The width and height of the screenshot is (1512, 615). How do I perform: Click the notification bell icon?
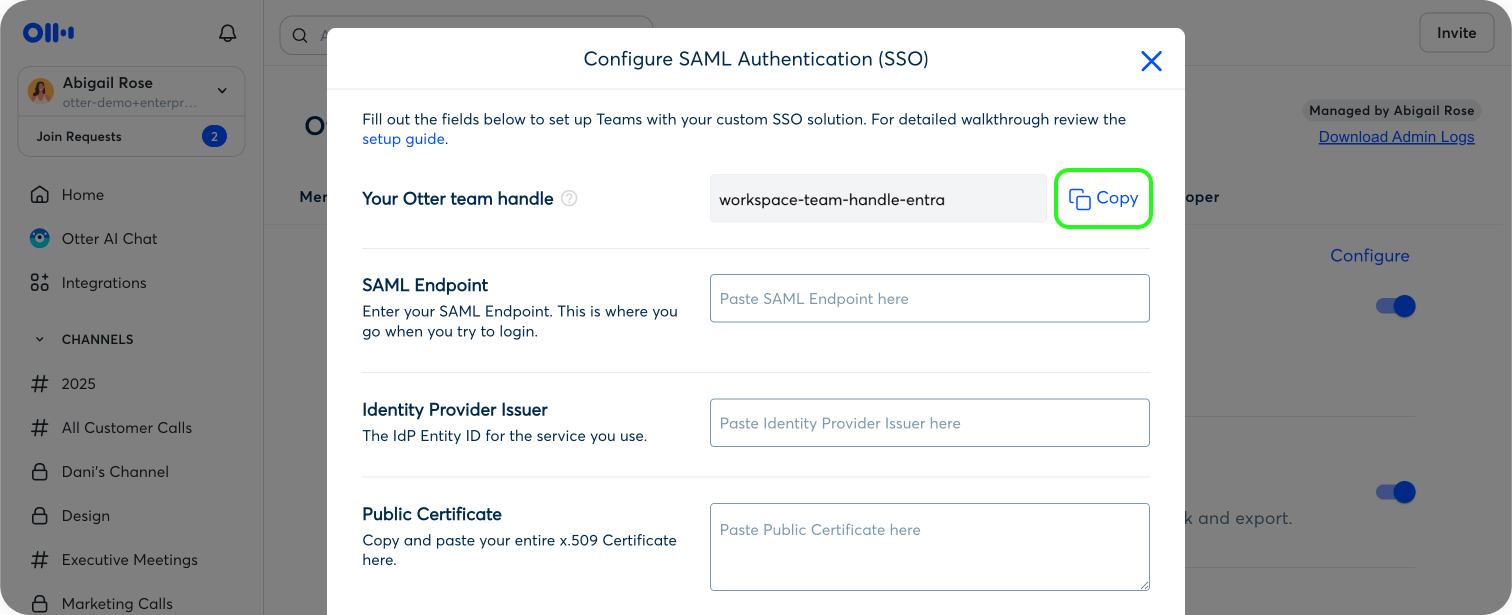(227, 33)
